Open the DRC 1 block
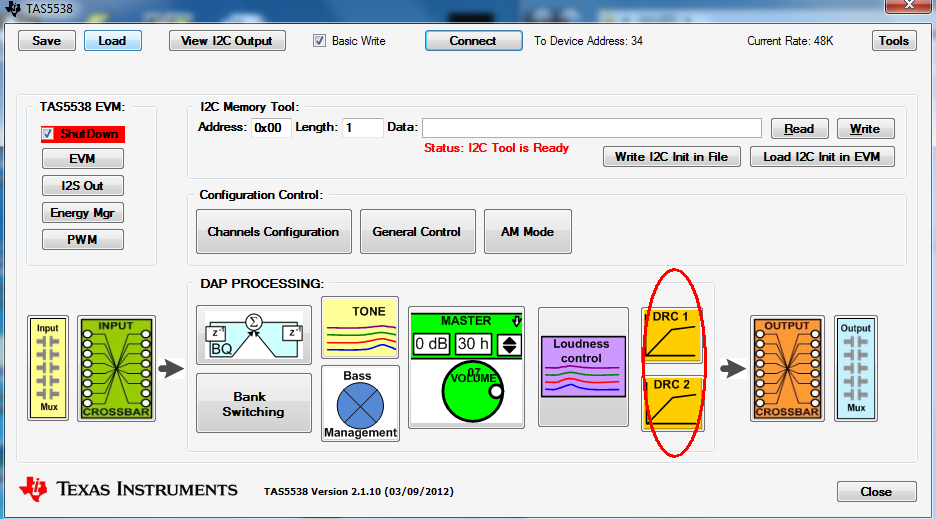This screenshot has height=519, width=936. pos(672,336)
